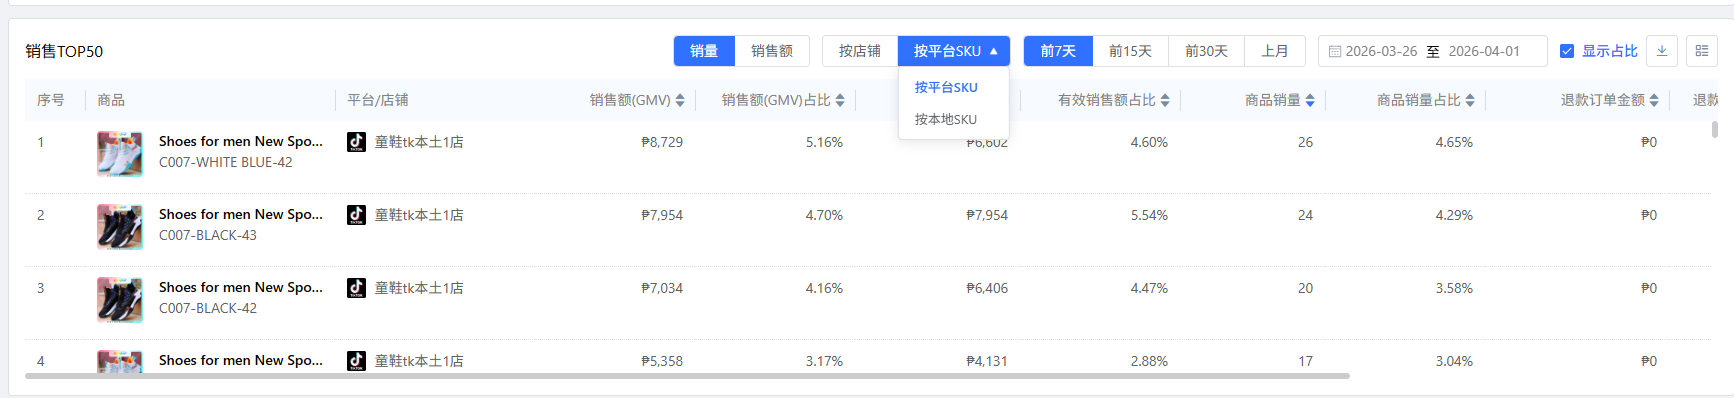Image resolution: width=1734 pixels, height=398 pixels.
Task: Sort by 商品销量 column arrows
Action: pyautogui.click(x=1310, y=100)
